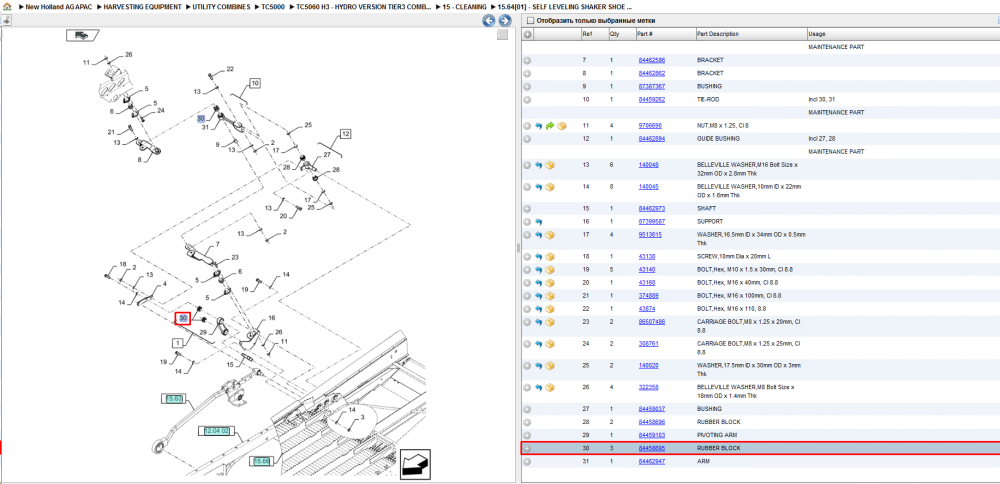Click boxed callout 10 in the diagram
1000x484 pixels.
(x=255, y=84)
